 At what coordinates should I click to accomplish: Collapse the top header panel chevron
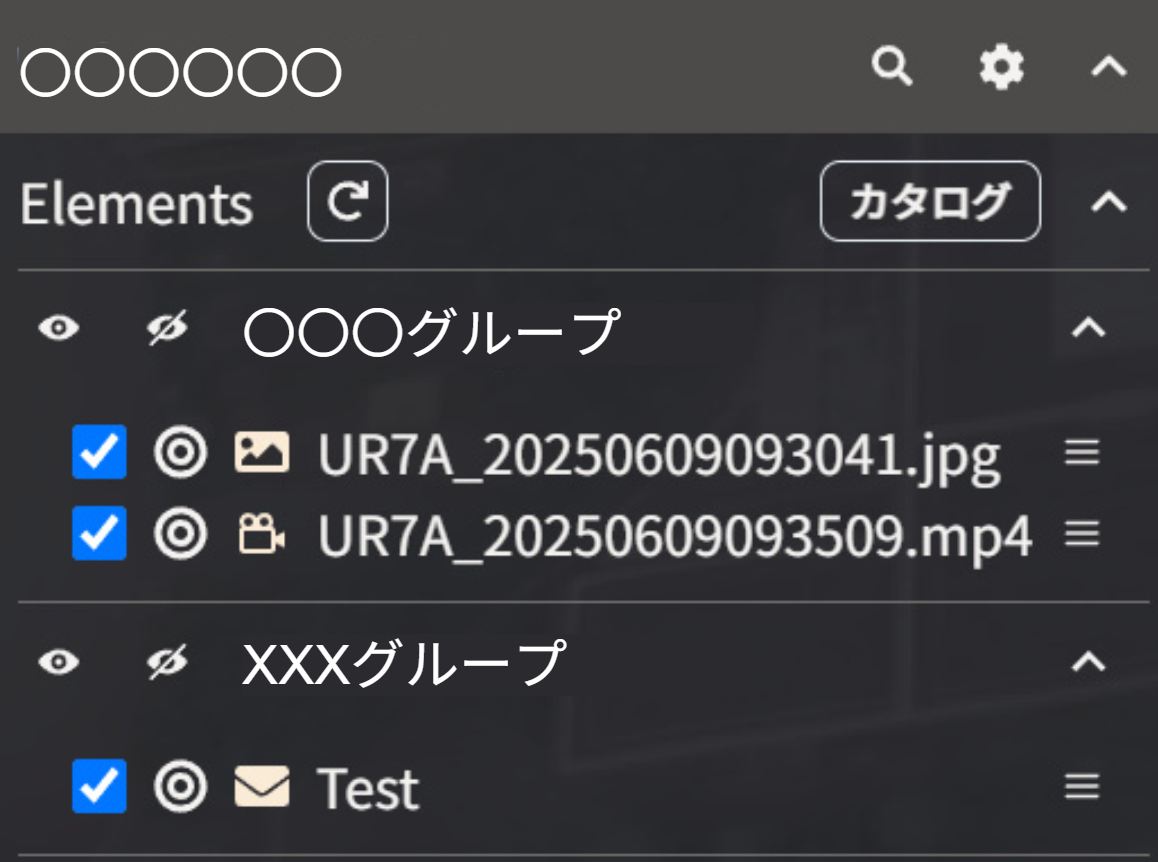(x=1108, y=68)
